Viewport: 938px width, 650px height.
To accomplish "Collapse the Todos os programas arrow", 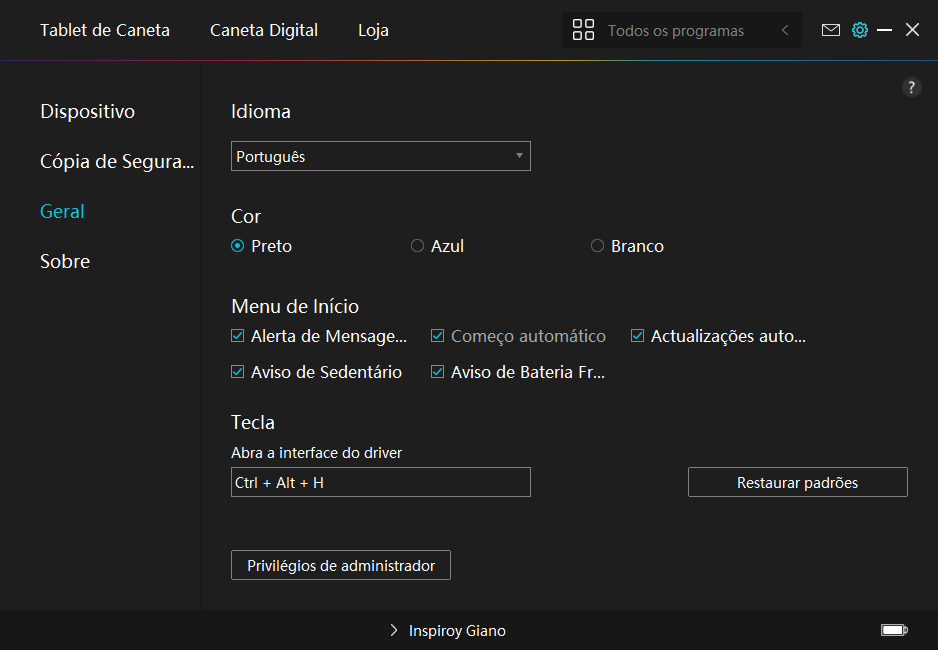I will (x=785, y=30).
